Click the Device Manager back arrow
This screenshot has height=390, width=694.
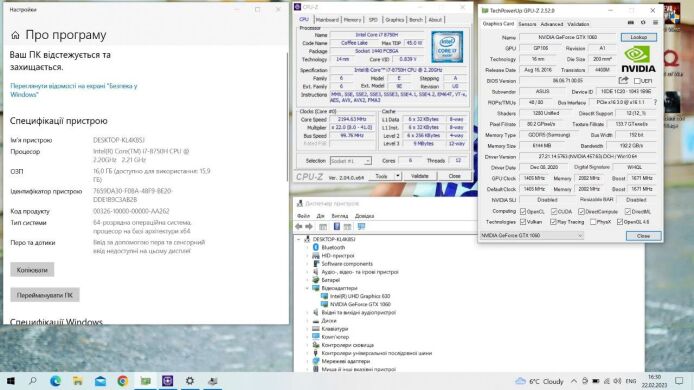(x=299, y=227)
